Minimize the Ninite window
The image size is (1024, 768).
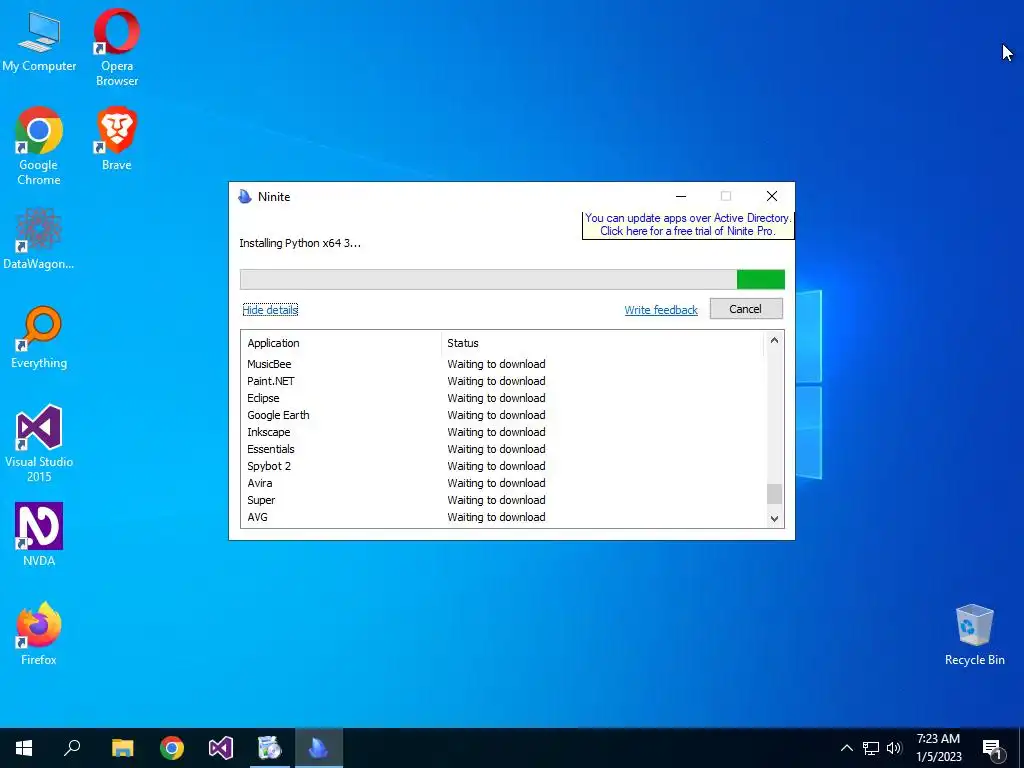[x=680, y=196]
